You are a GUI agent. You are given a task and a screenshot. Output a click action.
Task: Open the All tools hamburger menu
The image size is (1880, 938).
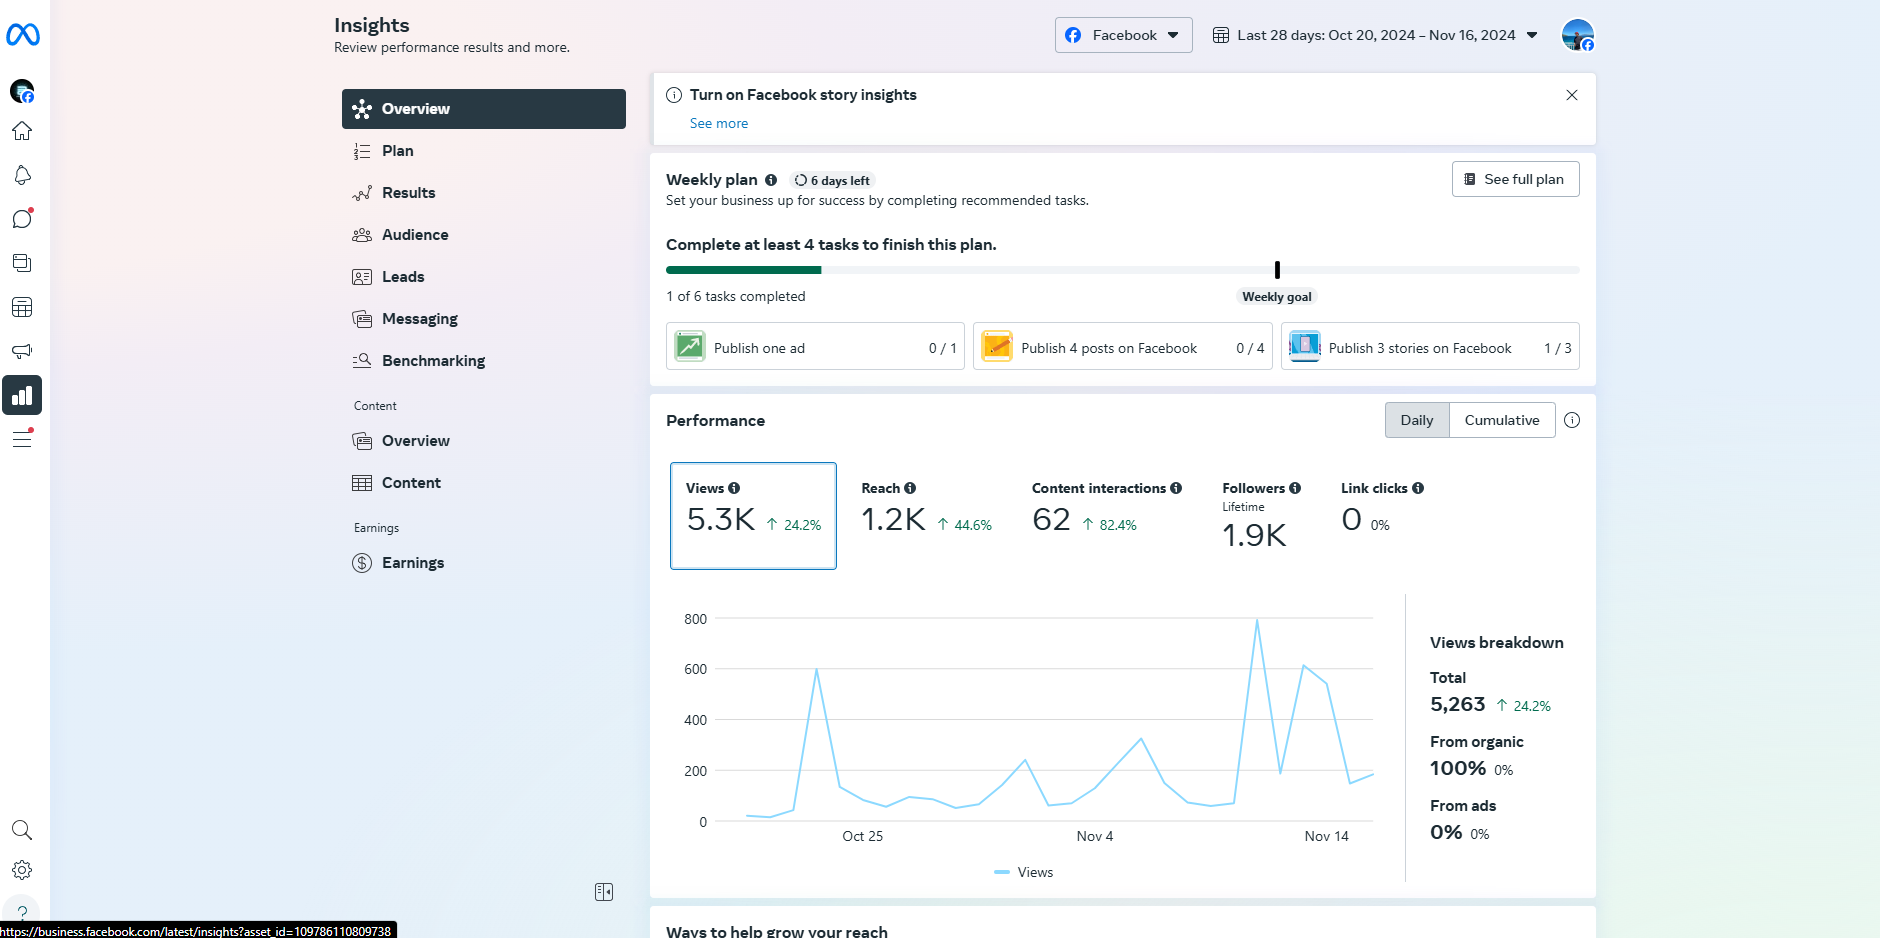22,439
